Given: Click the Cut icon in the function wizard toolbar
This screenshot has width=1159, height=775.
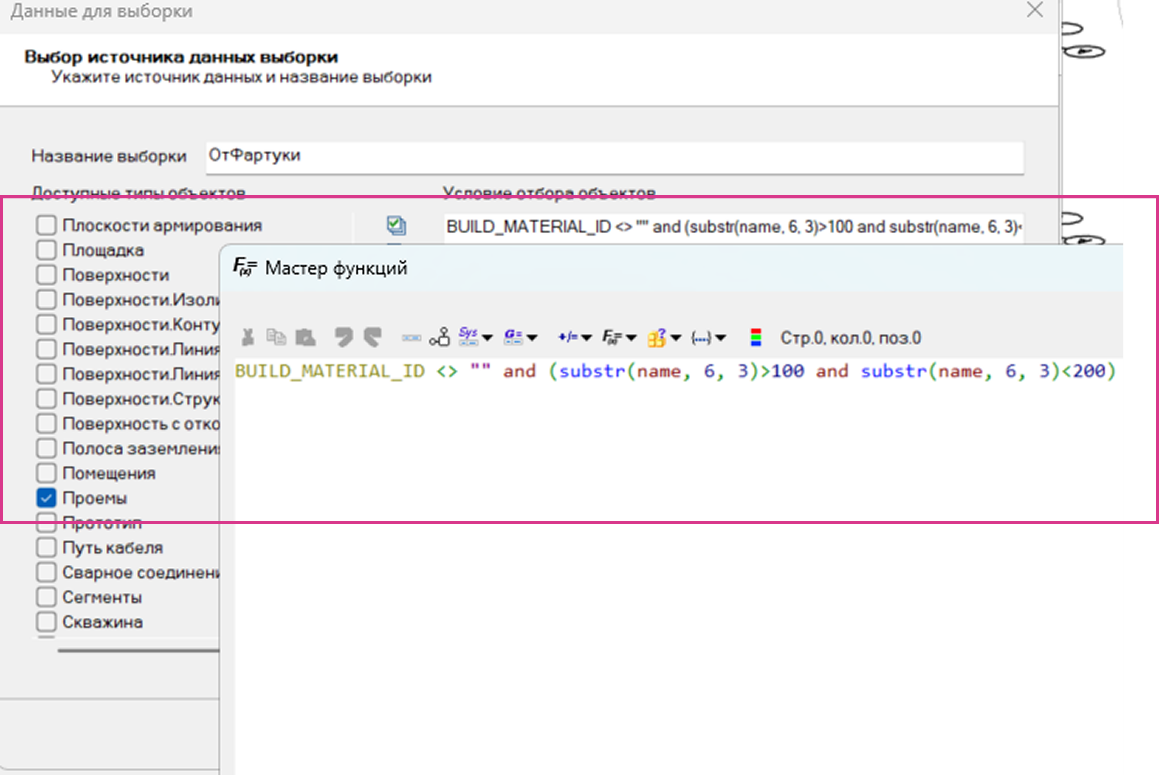Looking at the screenshot, I should pyautogui.click(x=248, y=338).
